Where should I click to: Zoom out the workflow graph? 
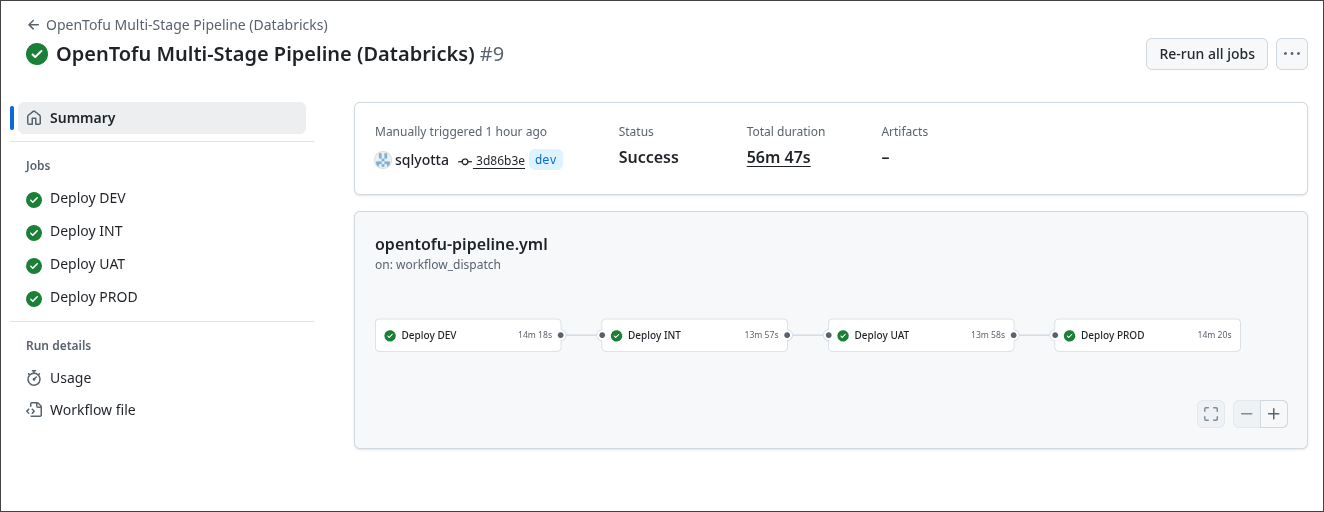pyautogui.click(x=1247, y=414)
